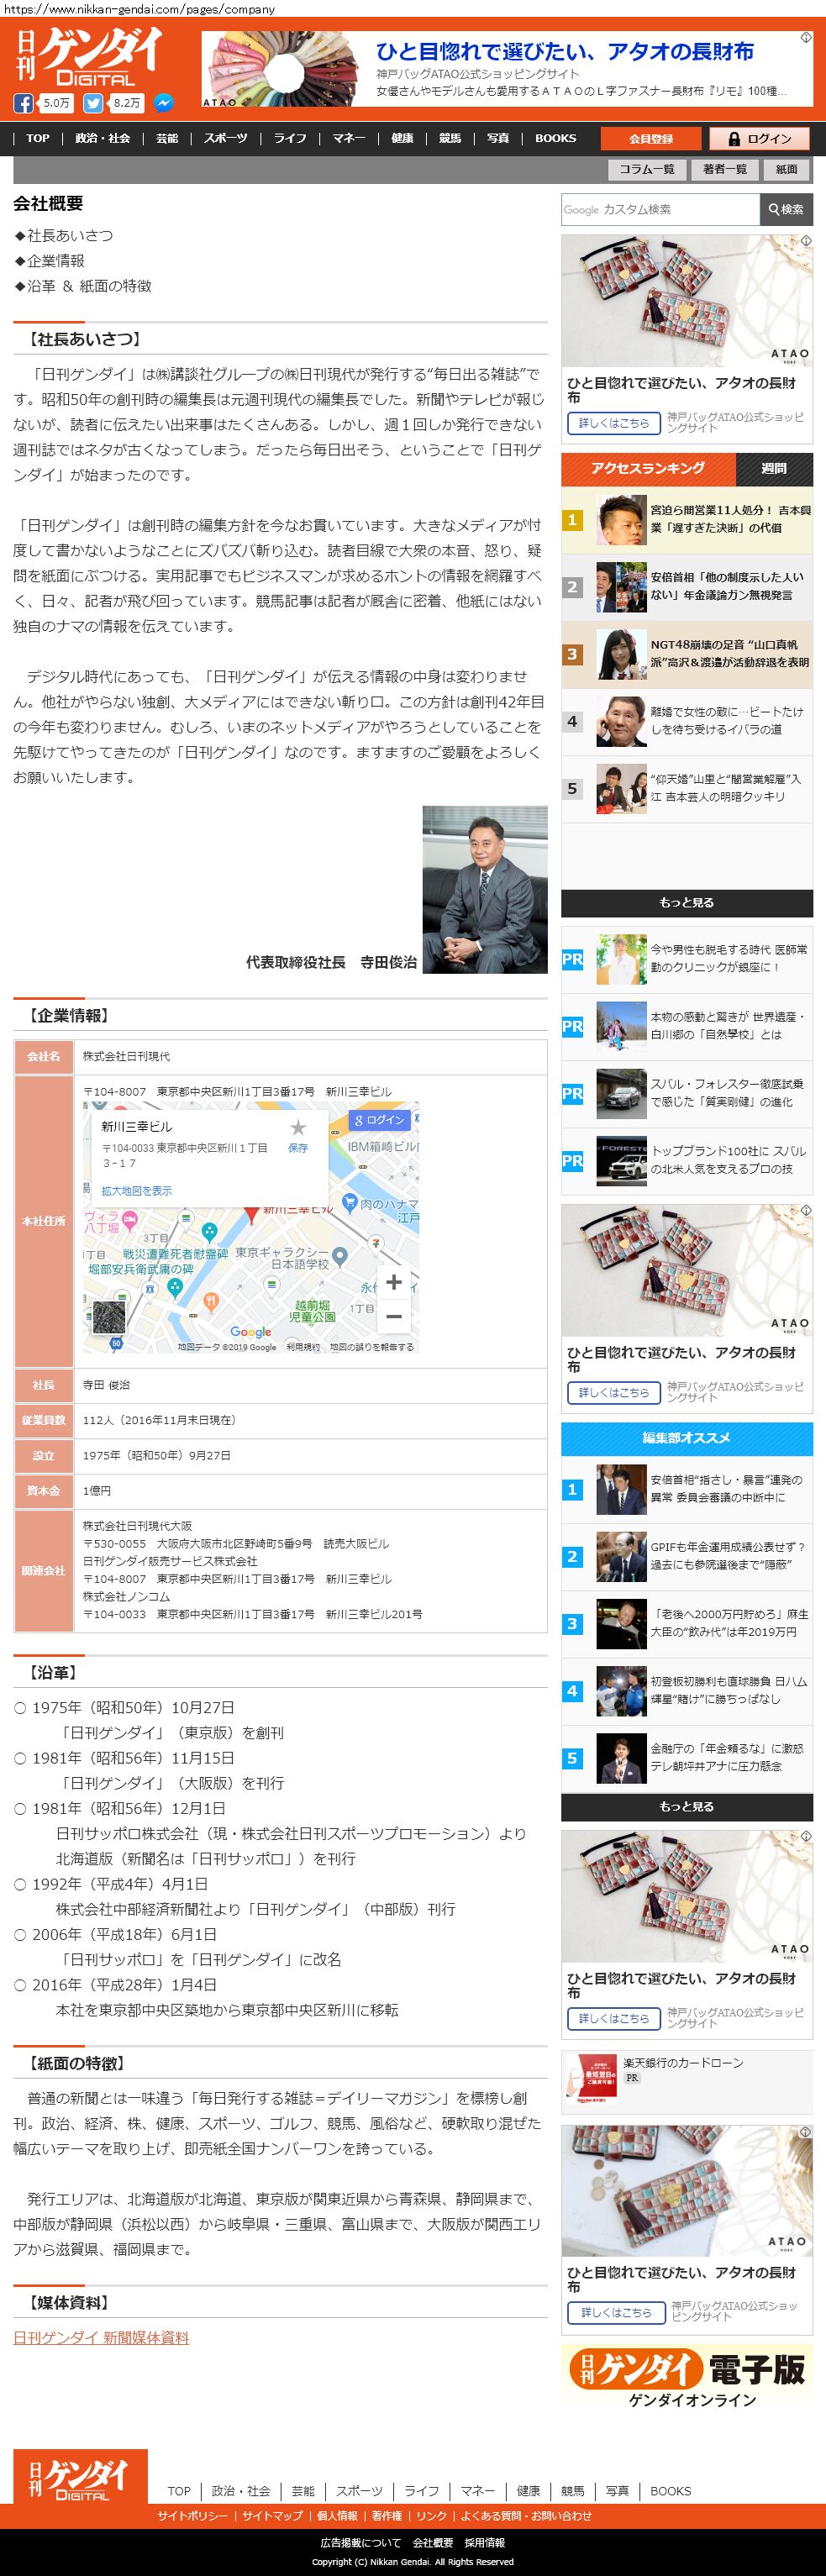Click the orange 会員登録 button

651,139
